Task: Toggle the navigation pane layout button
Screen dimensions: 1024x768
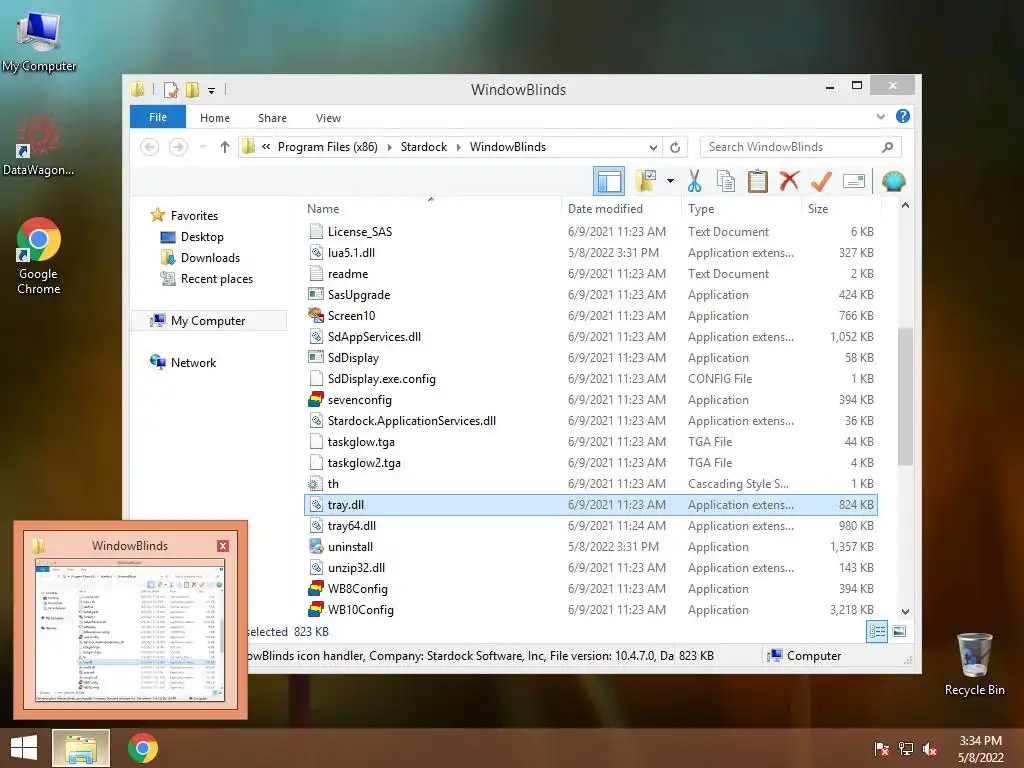Action: [x=609, y=181]
